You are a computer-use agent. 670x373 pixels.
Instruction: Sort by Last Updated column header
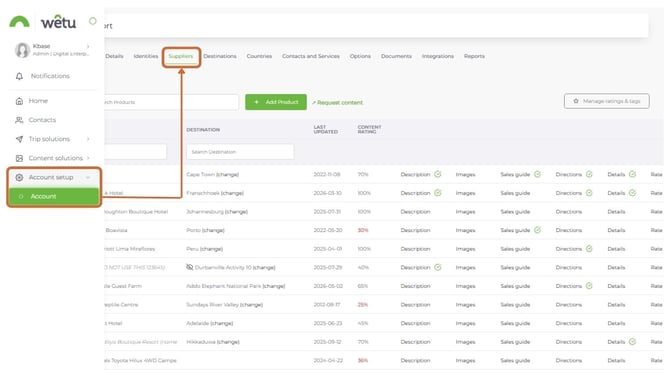coord(326,129)
